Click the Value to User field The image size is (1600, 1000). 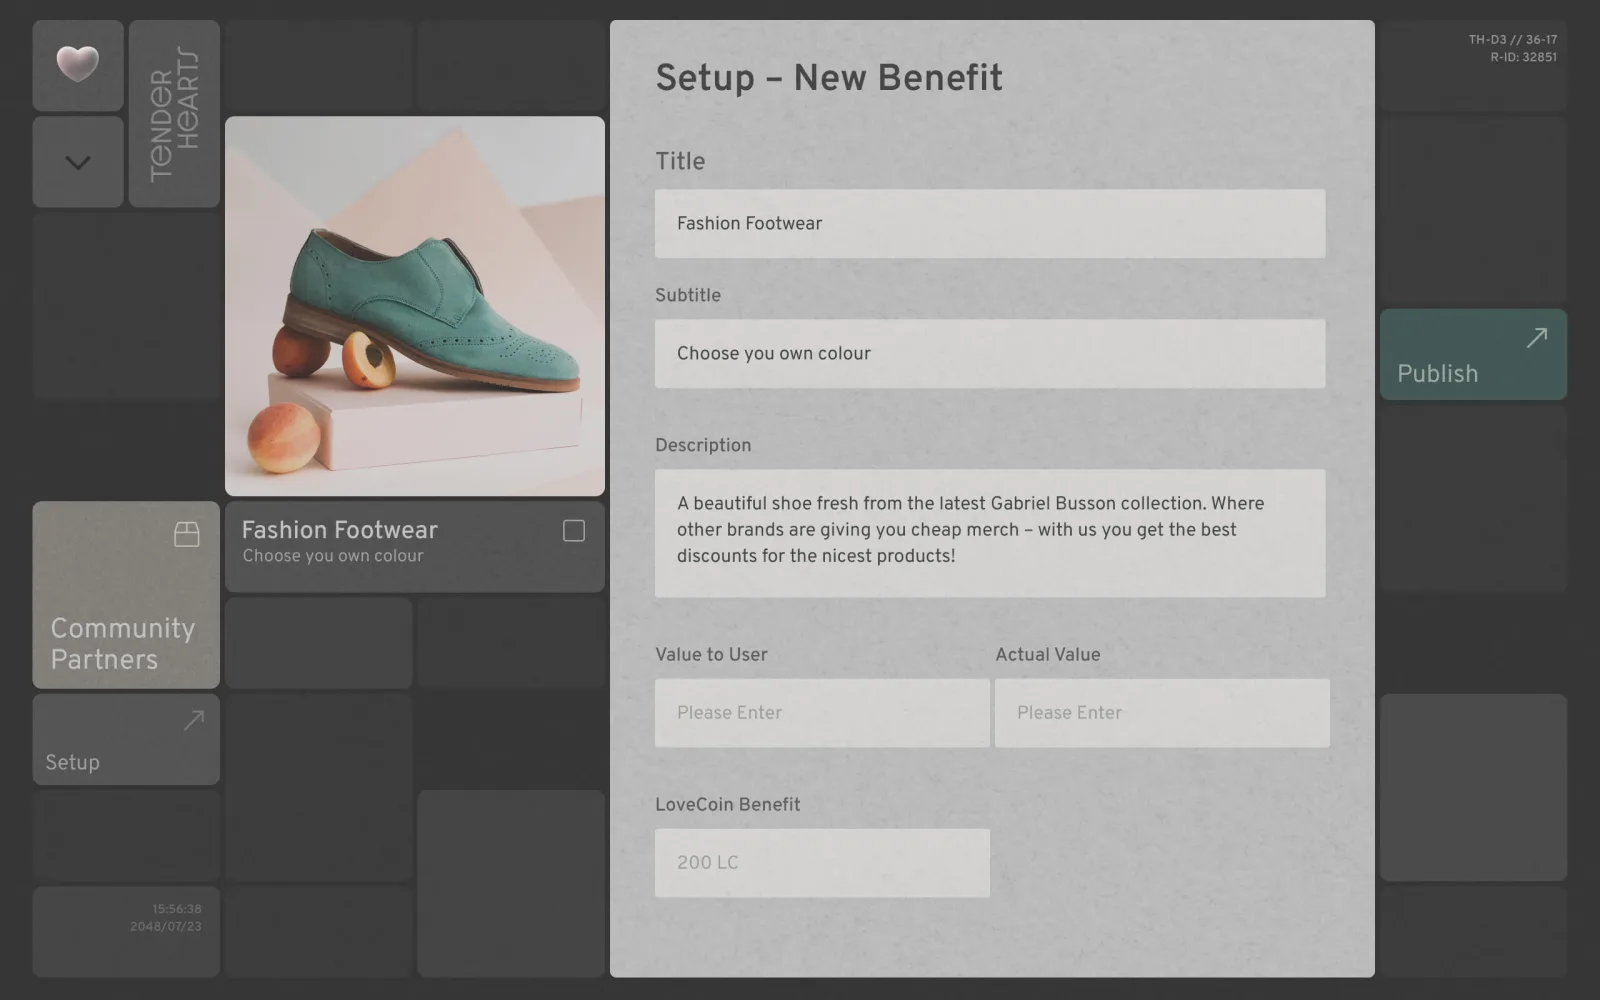[x=822, y=713]
